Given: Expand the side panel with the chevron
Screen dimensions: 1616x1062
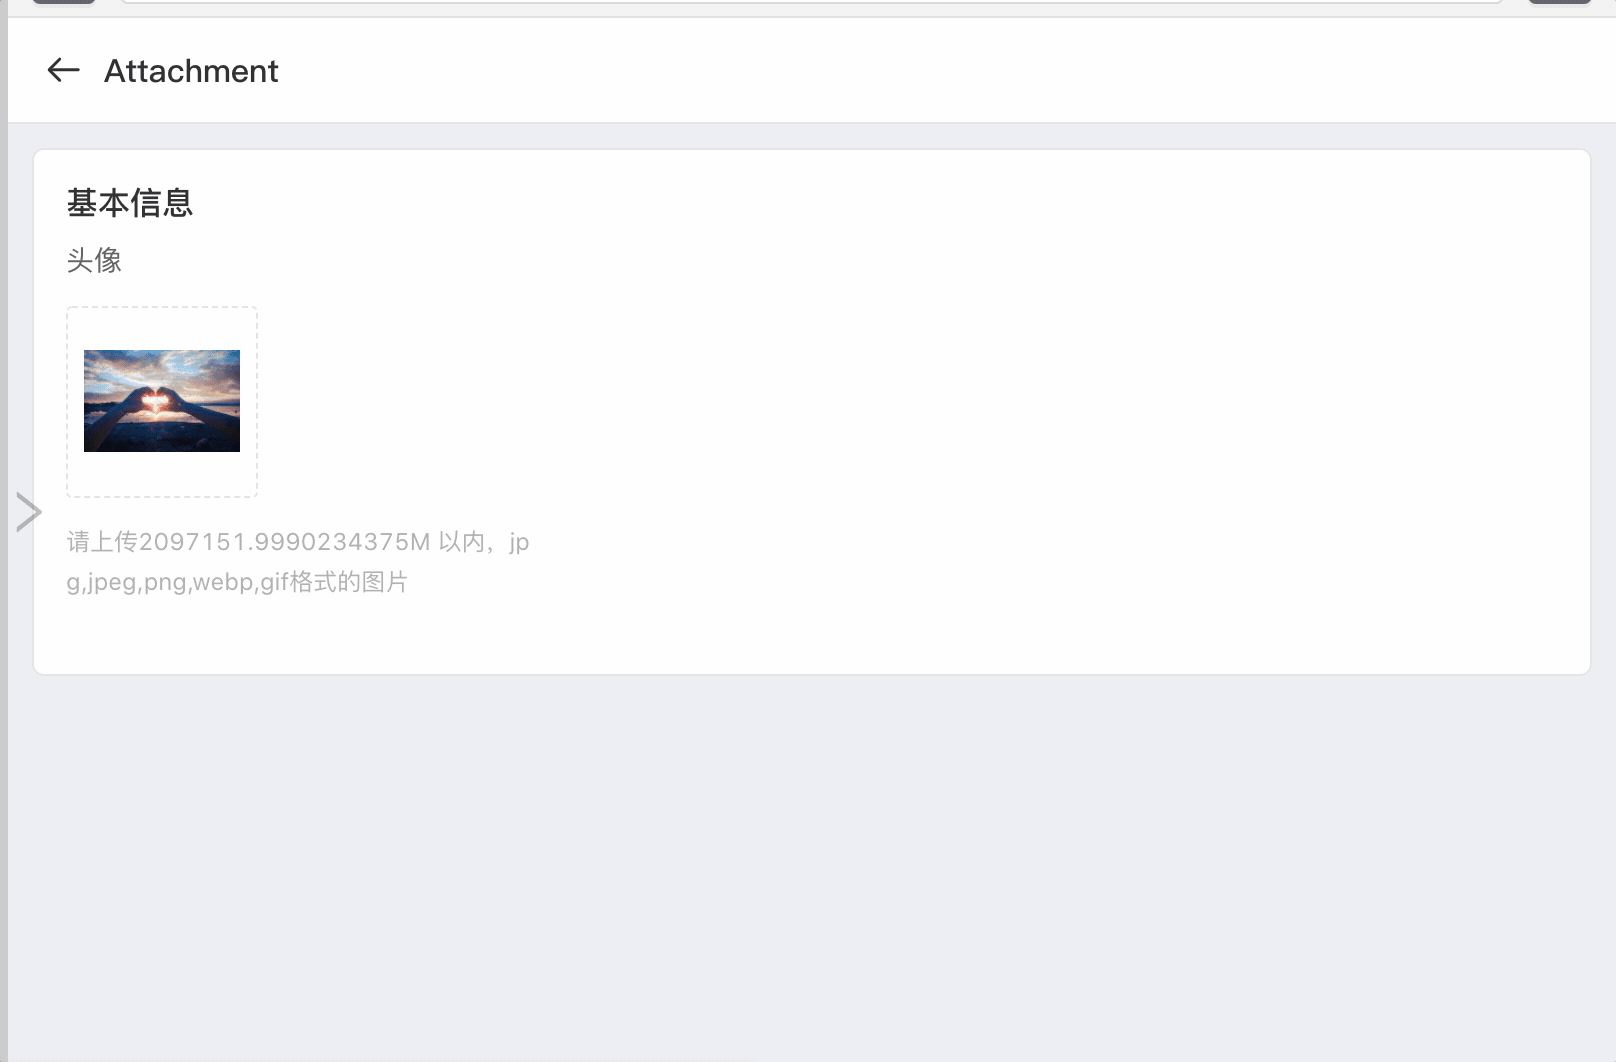Looking at the screenshot, I should pos(29,512).
